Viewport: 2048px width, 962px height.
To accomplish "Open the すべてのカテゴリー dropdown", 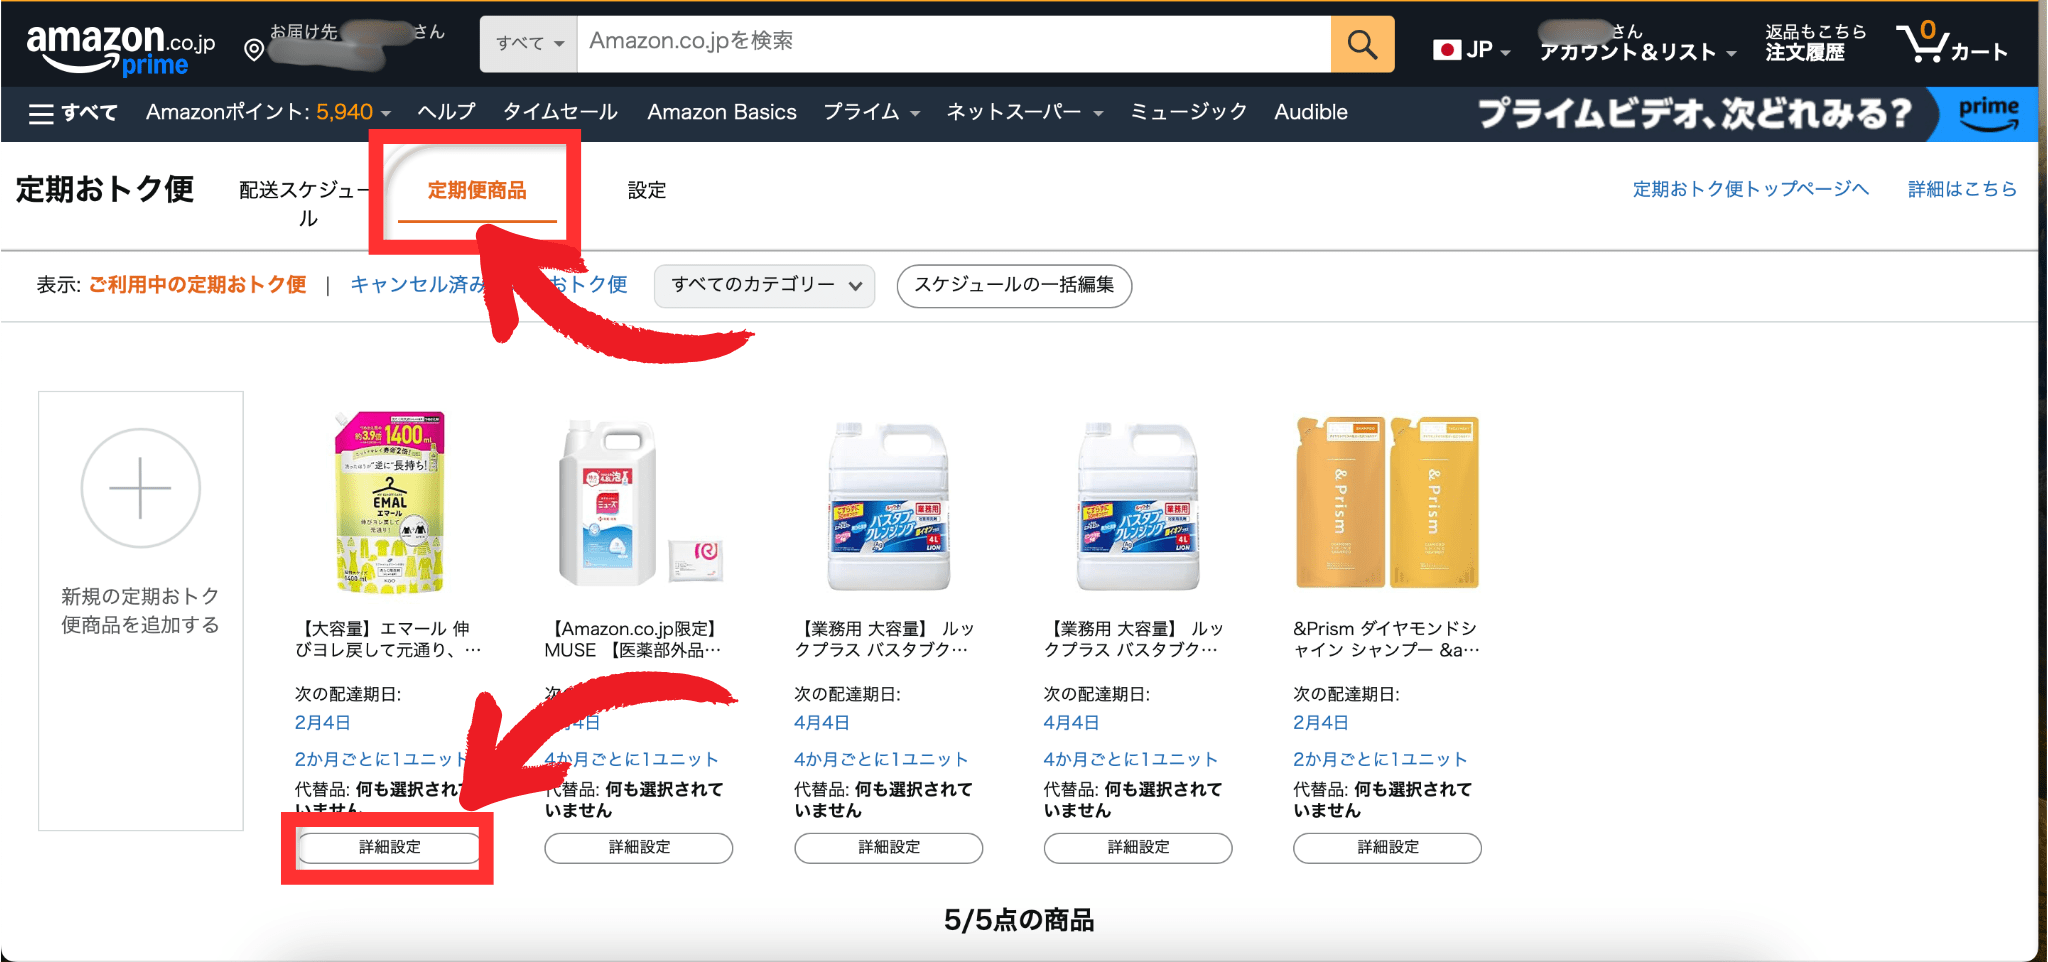I will click(765, 286).
